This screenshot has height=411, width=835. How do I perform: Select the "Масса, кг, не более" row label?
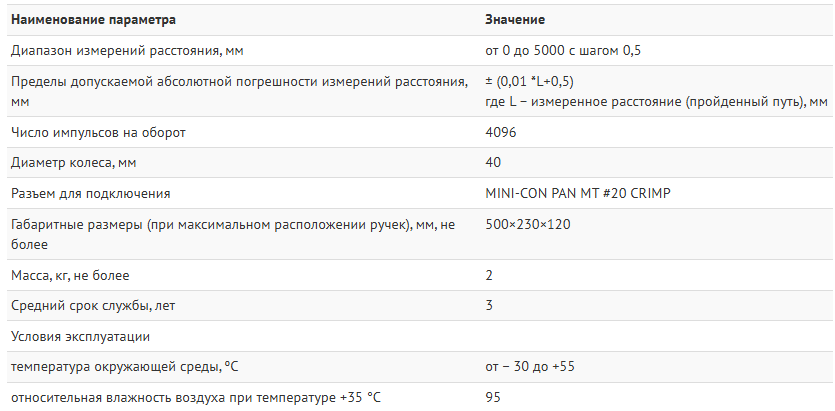pyautogui.click(x=70, y=274)
